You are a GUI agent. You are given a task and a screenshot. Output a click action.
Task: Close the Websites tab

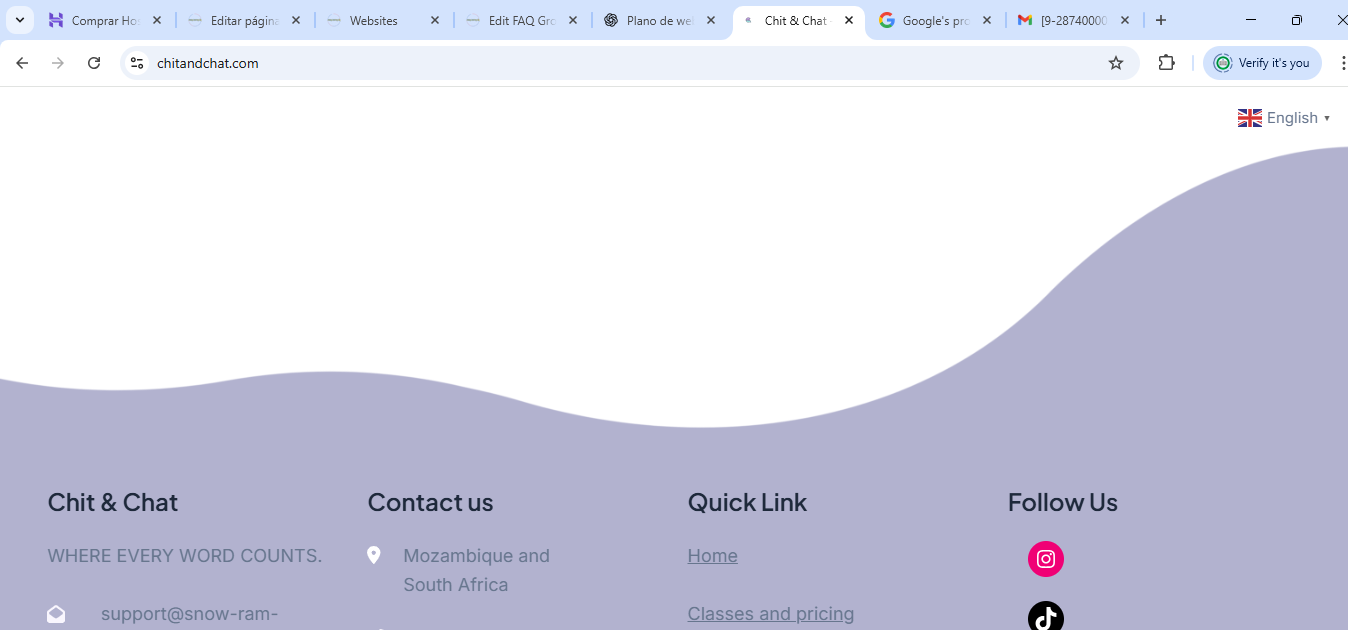point(434,20)
